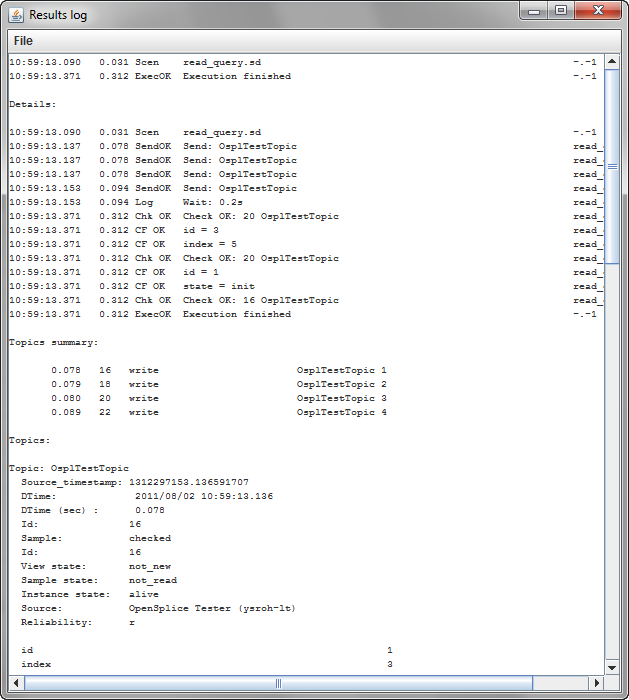Click 'Check OK: 16 OsplTestTopic' line
The height and width of the screenshot is (700, 629).
(261, 300)
